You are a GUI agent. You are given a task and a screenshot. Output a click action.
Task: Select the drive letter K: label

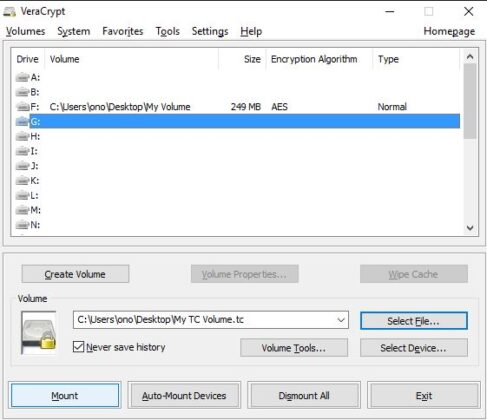click(x=35, y=181)
